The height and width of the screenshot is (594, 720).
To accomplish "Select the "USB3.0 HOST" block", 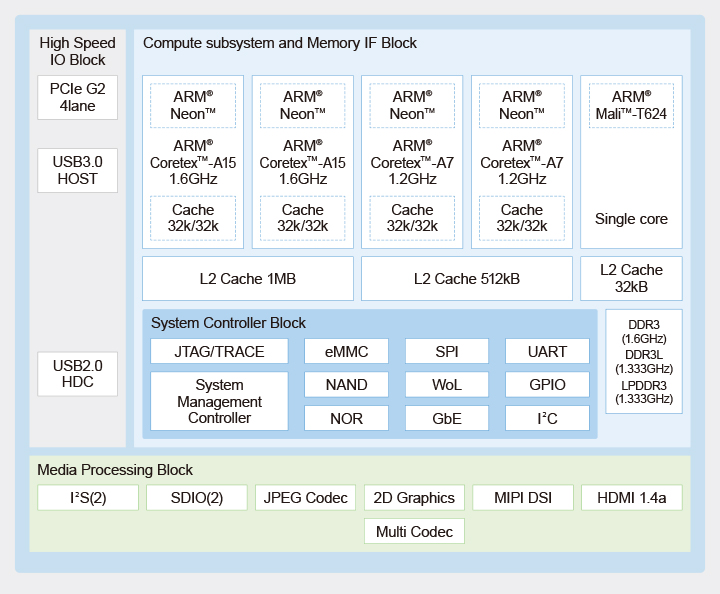I will point(77,170).
